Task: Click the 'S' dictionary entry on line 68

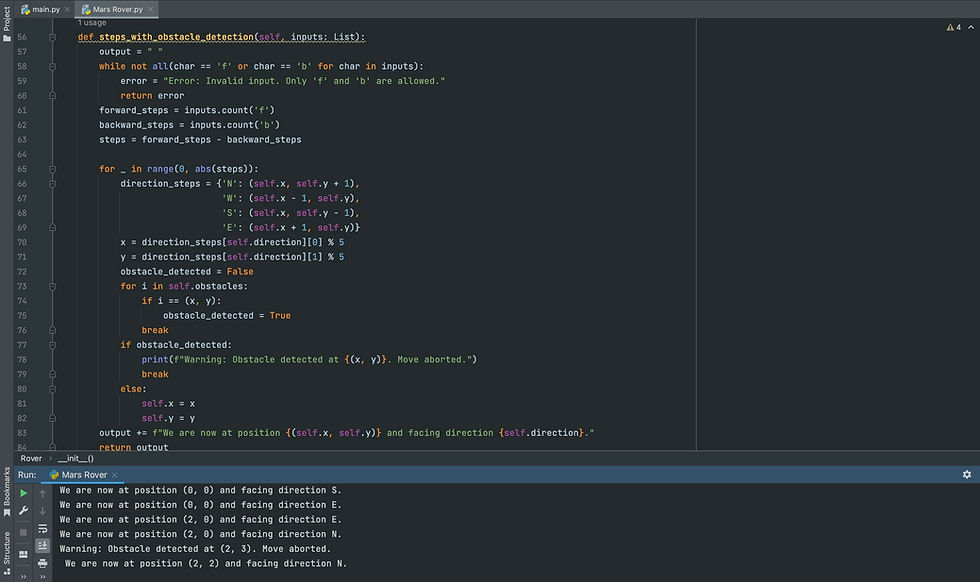Action: (x=291, y=213)
